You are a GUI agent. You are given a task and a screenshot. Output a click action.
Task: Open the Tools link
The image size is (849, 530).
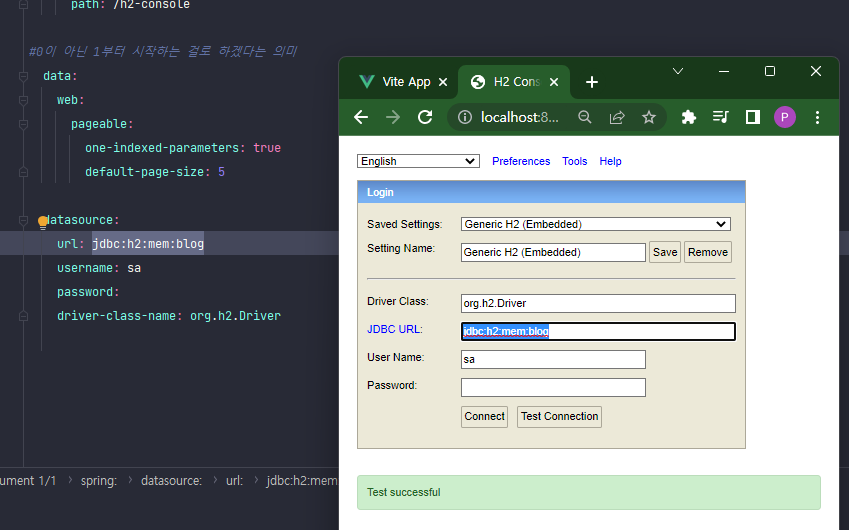pyautogui.click(x=574, y=161)
